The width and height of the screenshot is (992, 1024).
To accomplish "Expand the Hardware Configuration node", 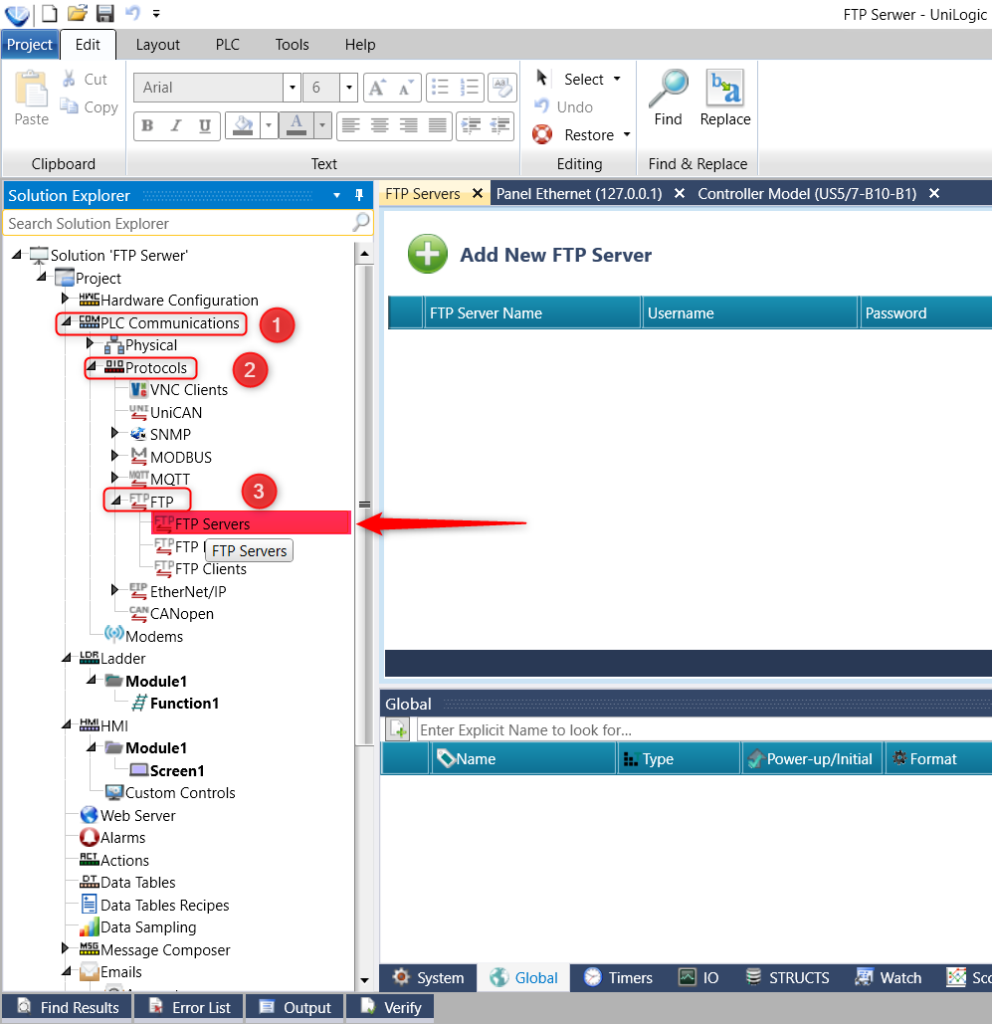I will [65, 299].
